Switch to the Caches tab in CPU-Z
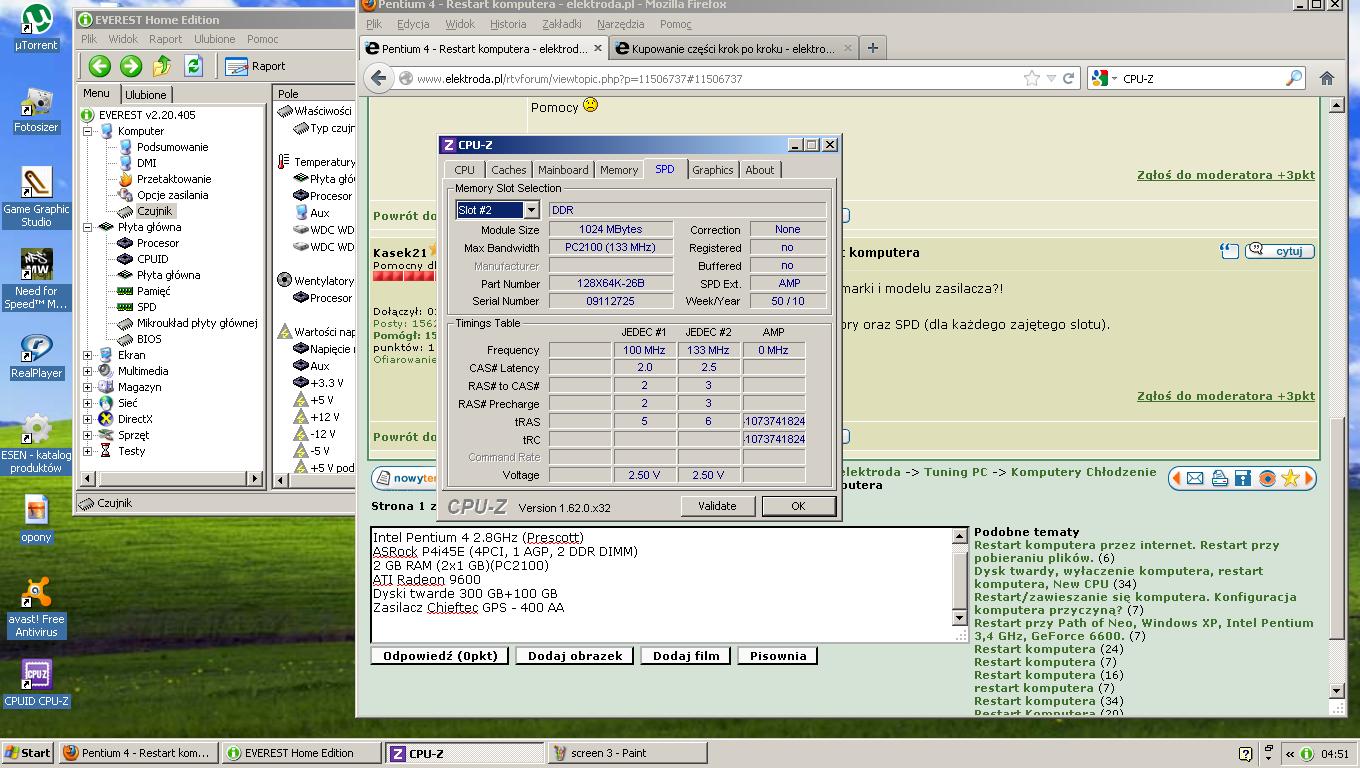This screenshot has width=1360, height=768. coord(508,170)
